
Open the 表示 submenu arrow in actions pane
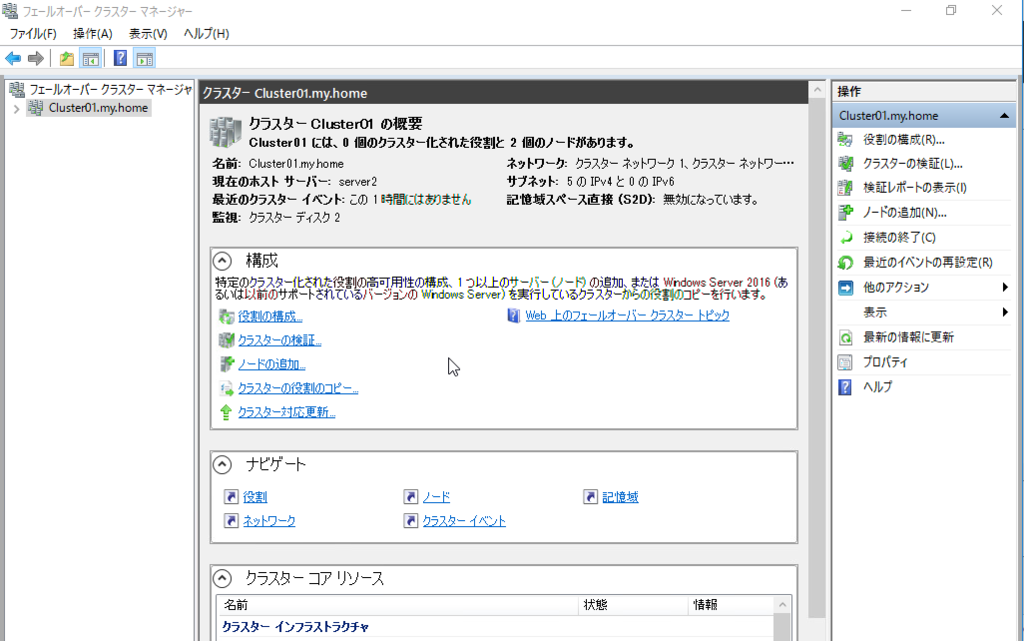click(1005, 313)
